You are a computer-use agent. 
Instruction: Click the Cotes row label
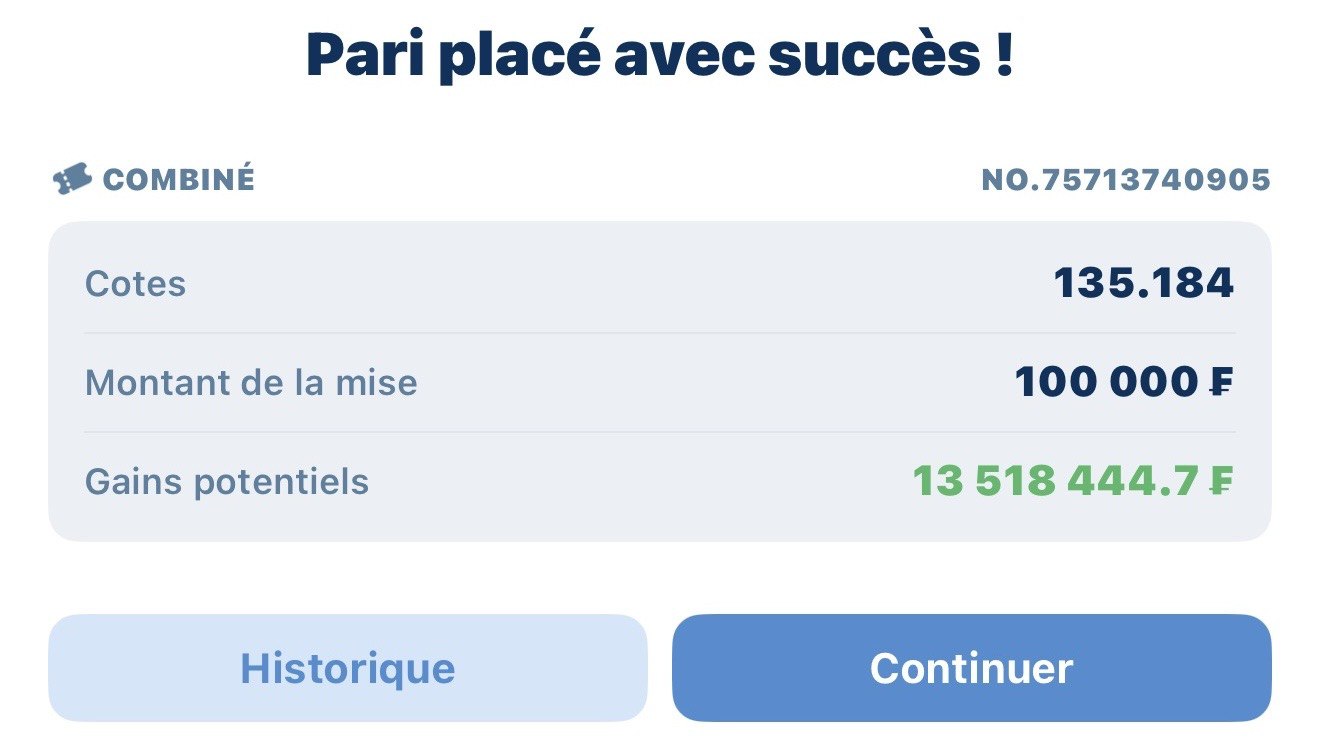click(135, 284)
